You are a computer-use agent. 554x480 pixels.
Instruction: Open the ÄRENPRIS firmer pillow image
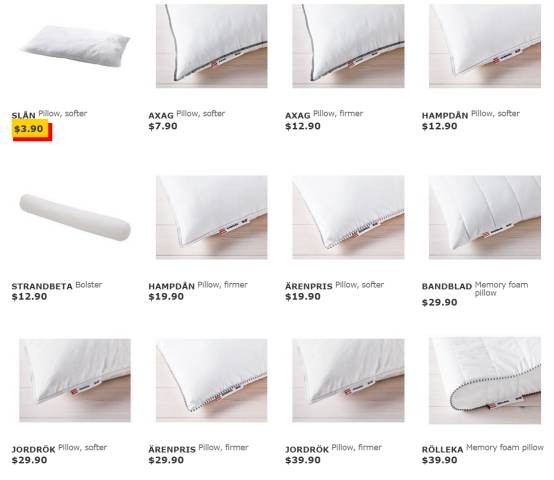tap(212, 380)
